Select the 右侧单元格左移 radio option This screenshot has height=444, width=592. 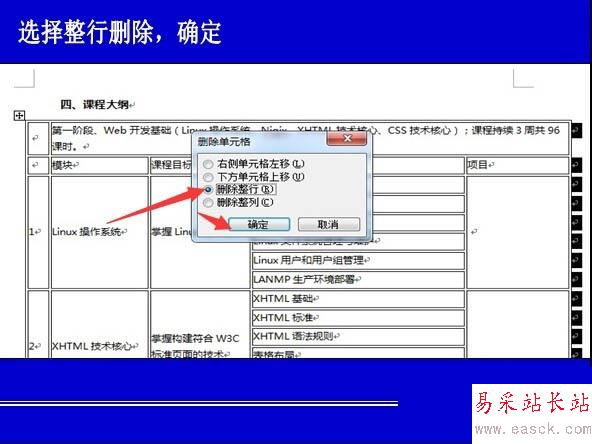click(x=208, y=164)
